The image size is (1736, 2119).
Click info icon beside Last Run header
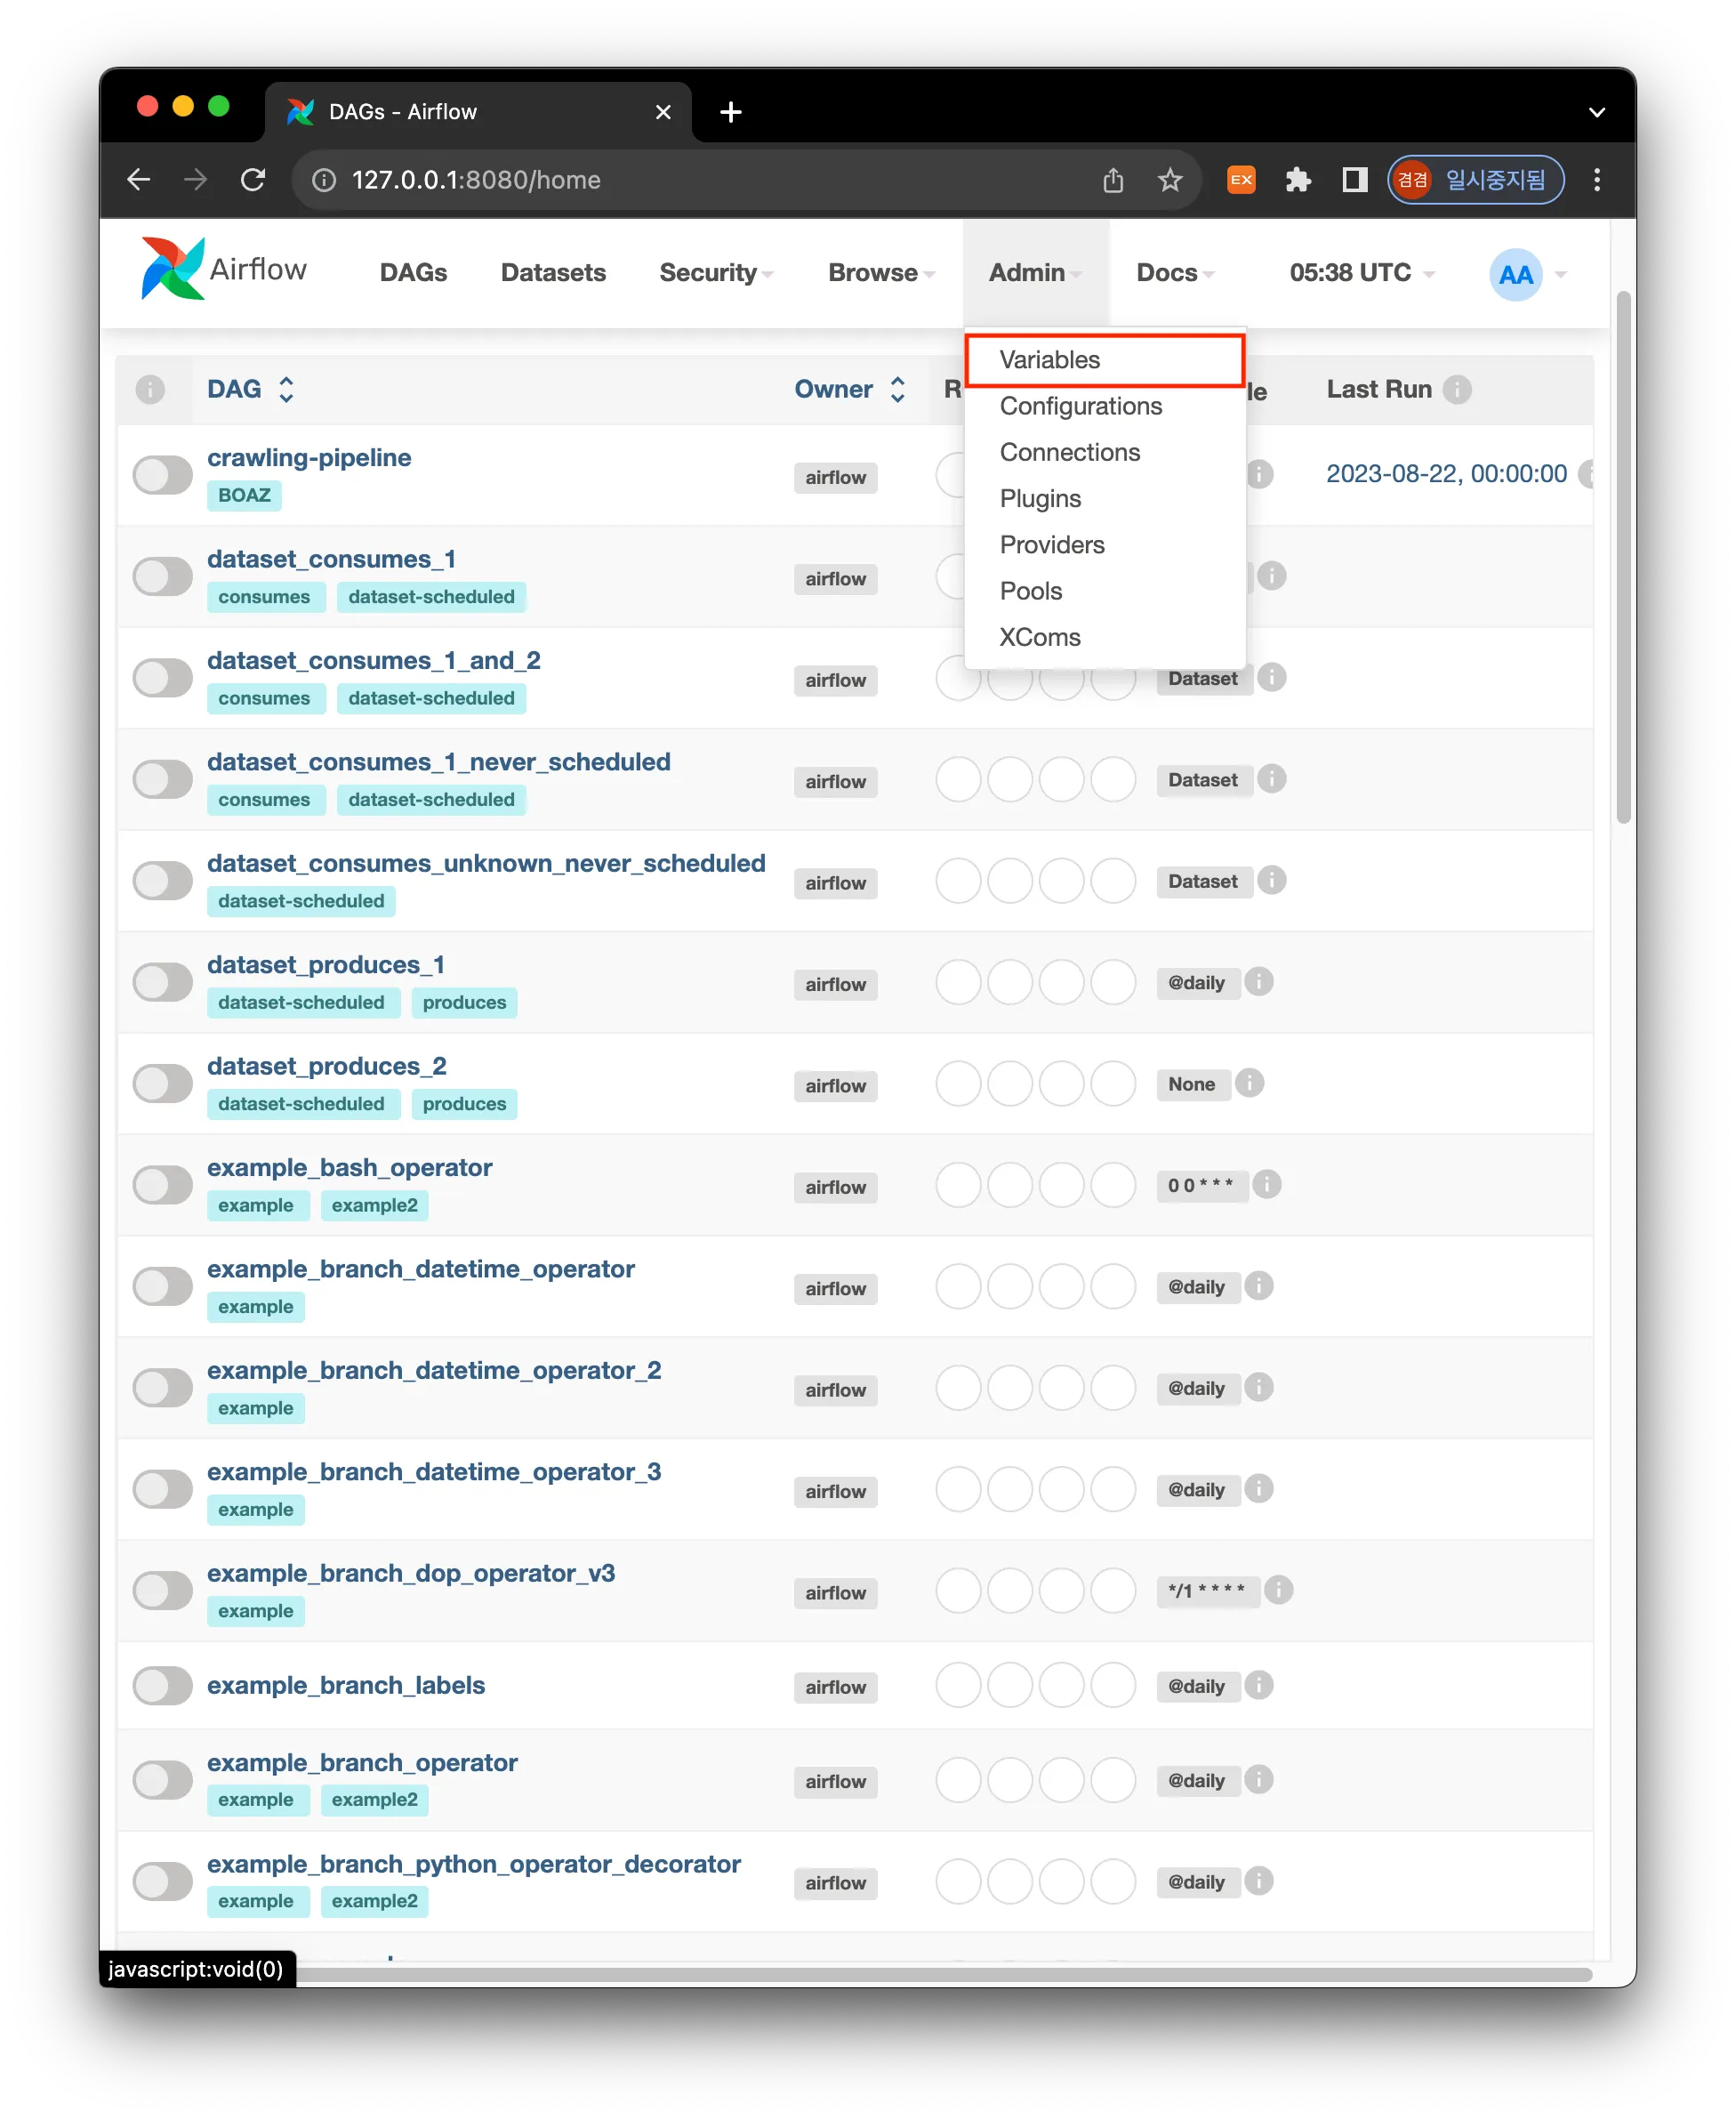pyautogui.click(x=1457, y=389)
